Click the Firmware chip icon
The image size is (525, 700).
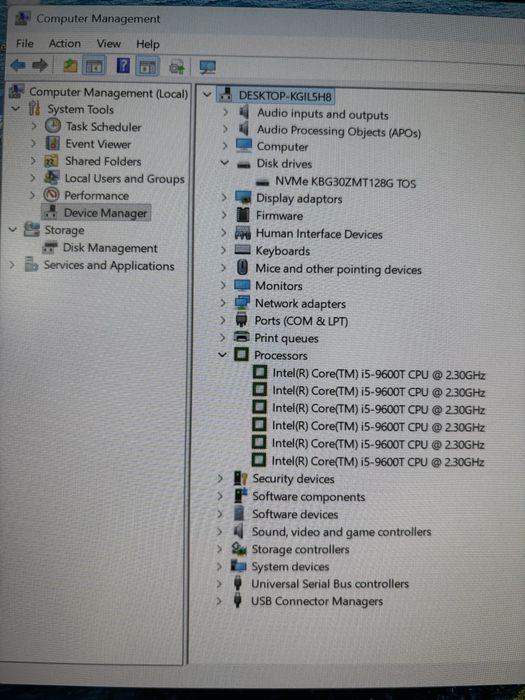click(243, 215)
